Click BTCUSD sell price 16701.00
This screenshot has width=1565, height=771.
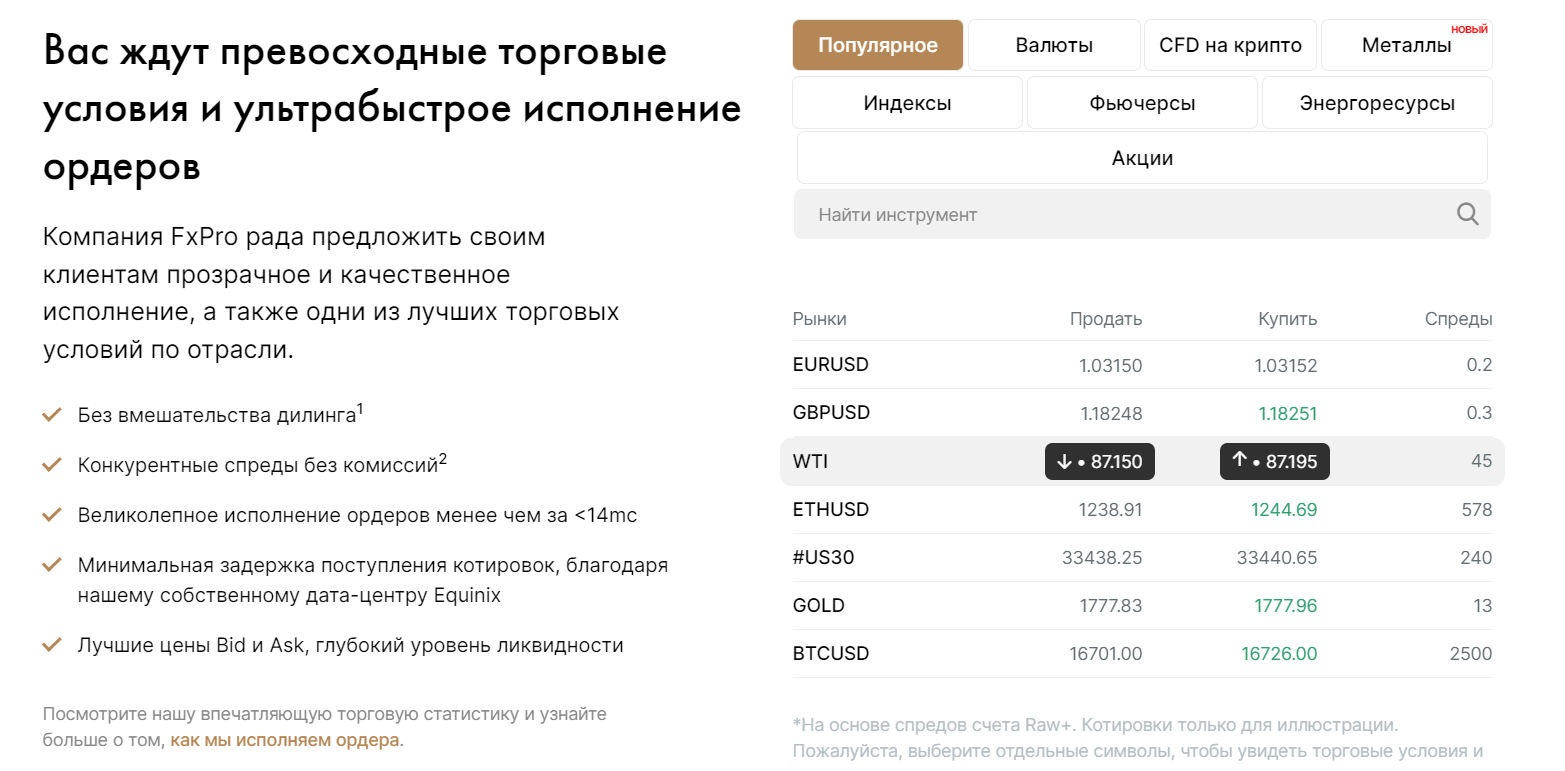pos(1106,654)
